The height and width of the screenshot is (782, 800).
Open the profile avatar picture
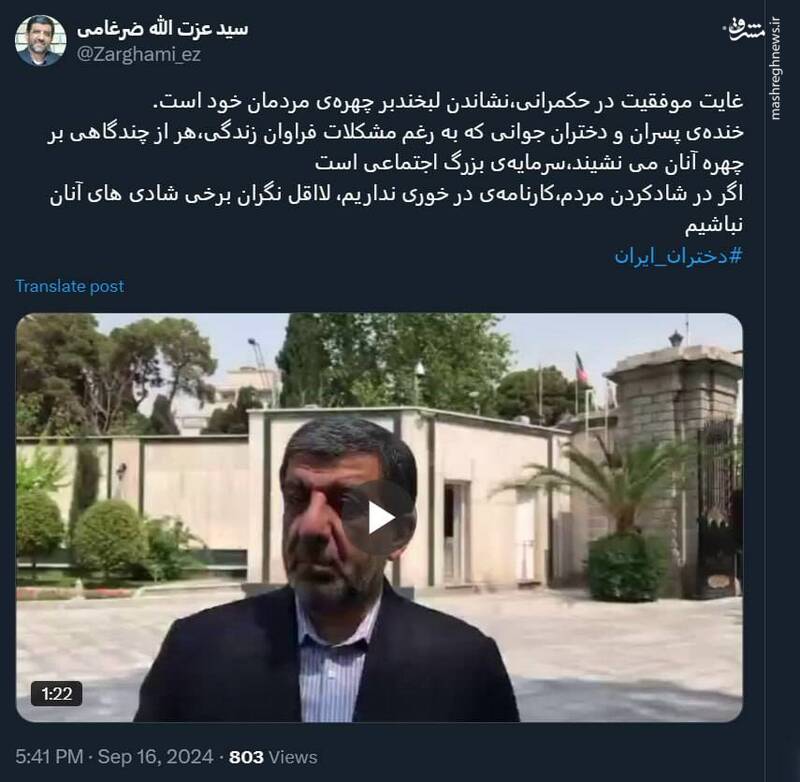click(x=40, y=41)
